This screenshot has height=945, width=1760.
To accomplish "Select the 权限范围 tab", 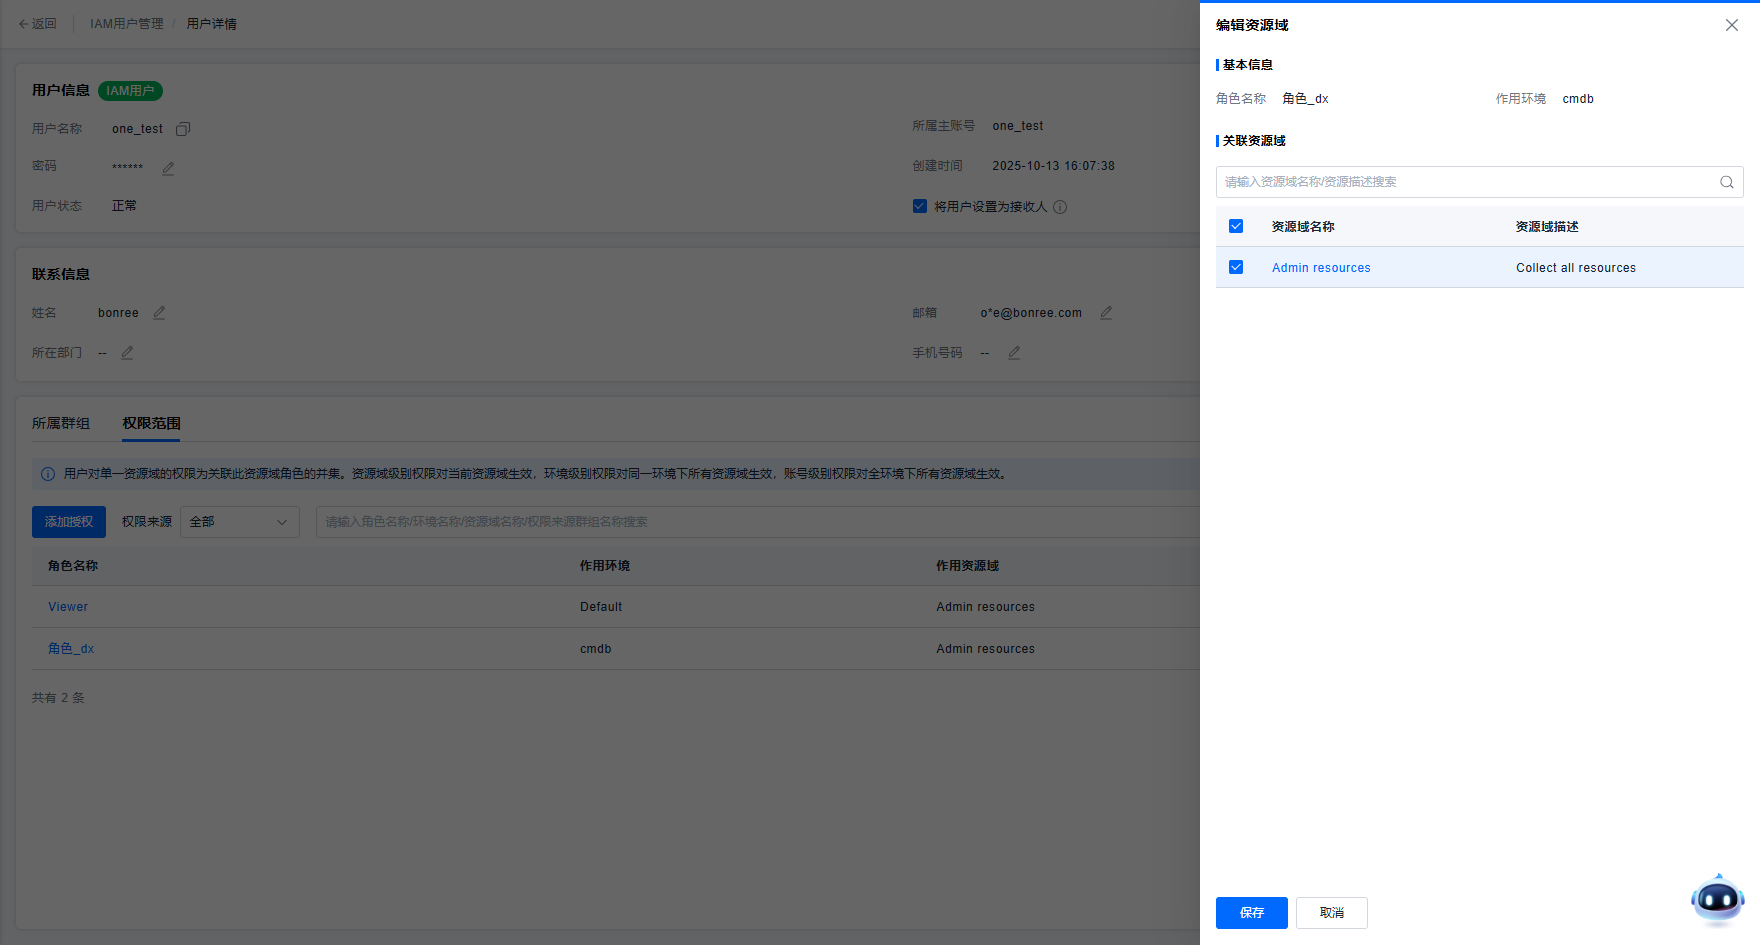I will click(151, 424).
